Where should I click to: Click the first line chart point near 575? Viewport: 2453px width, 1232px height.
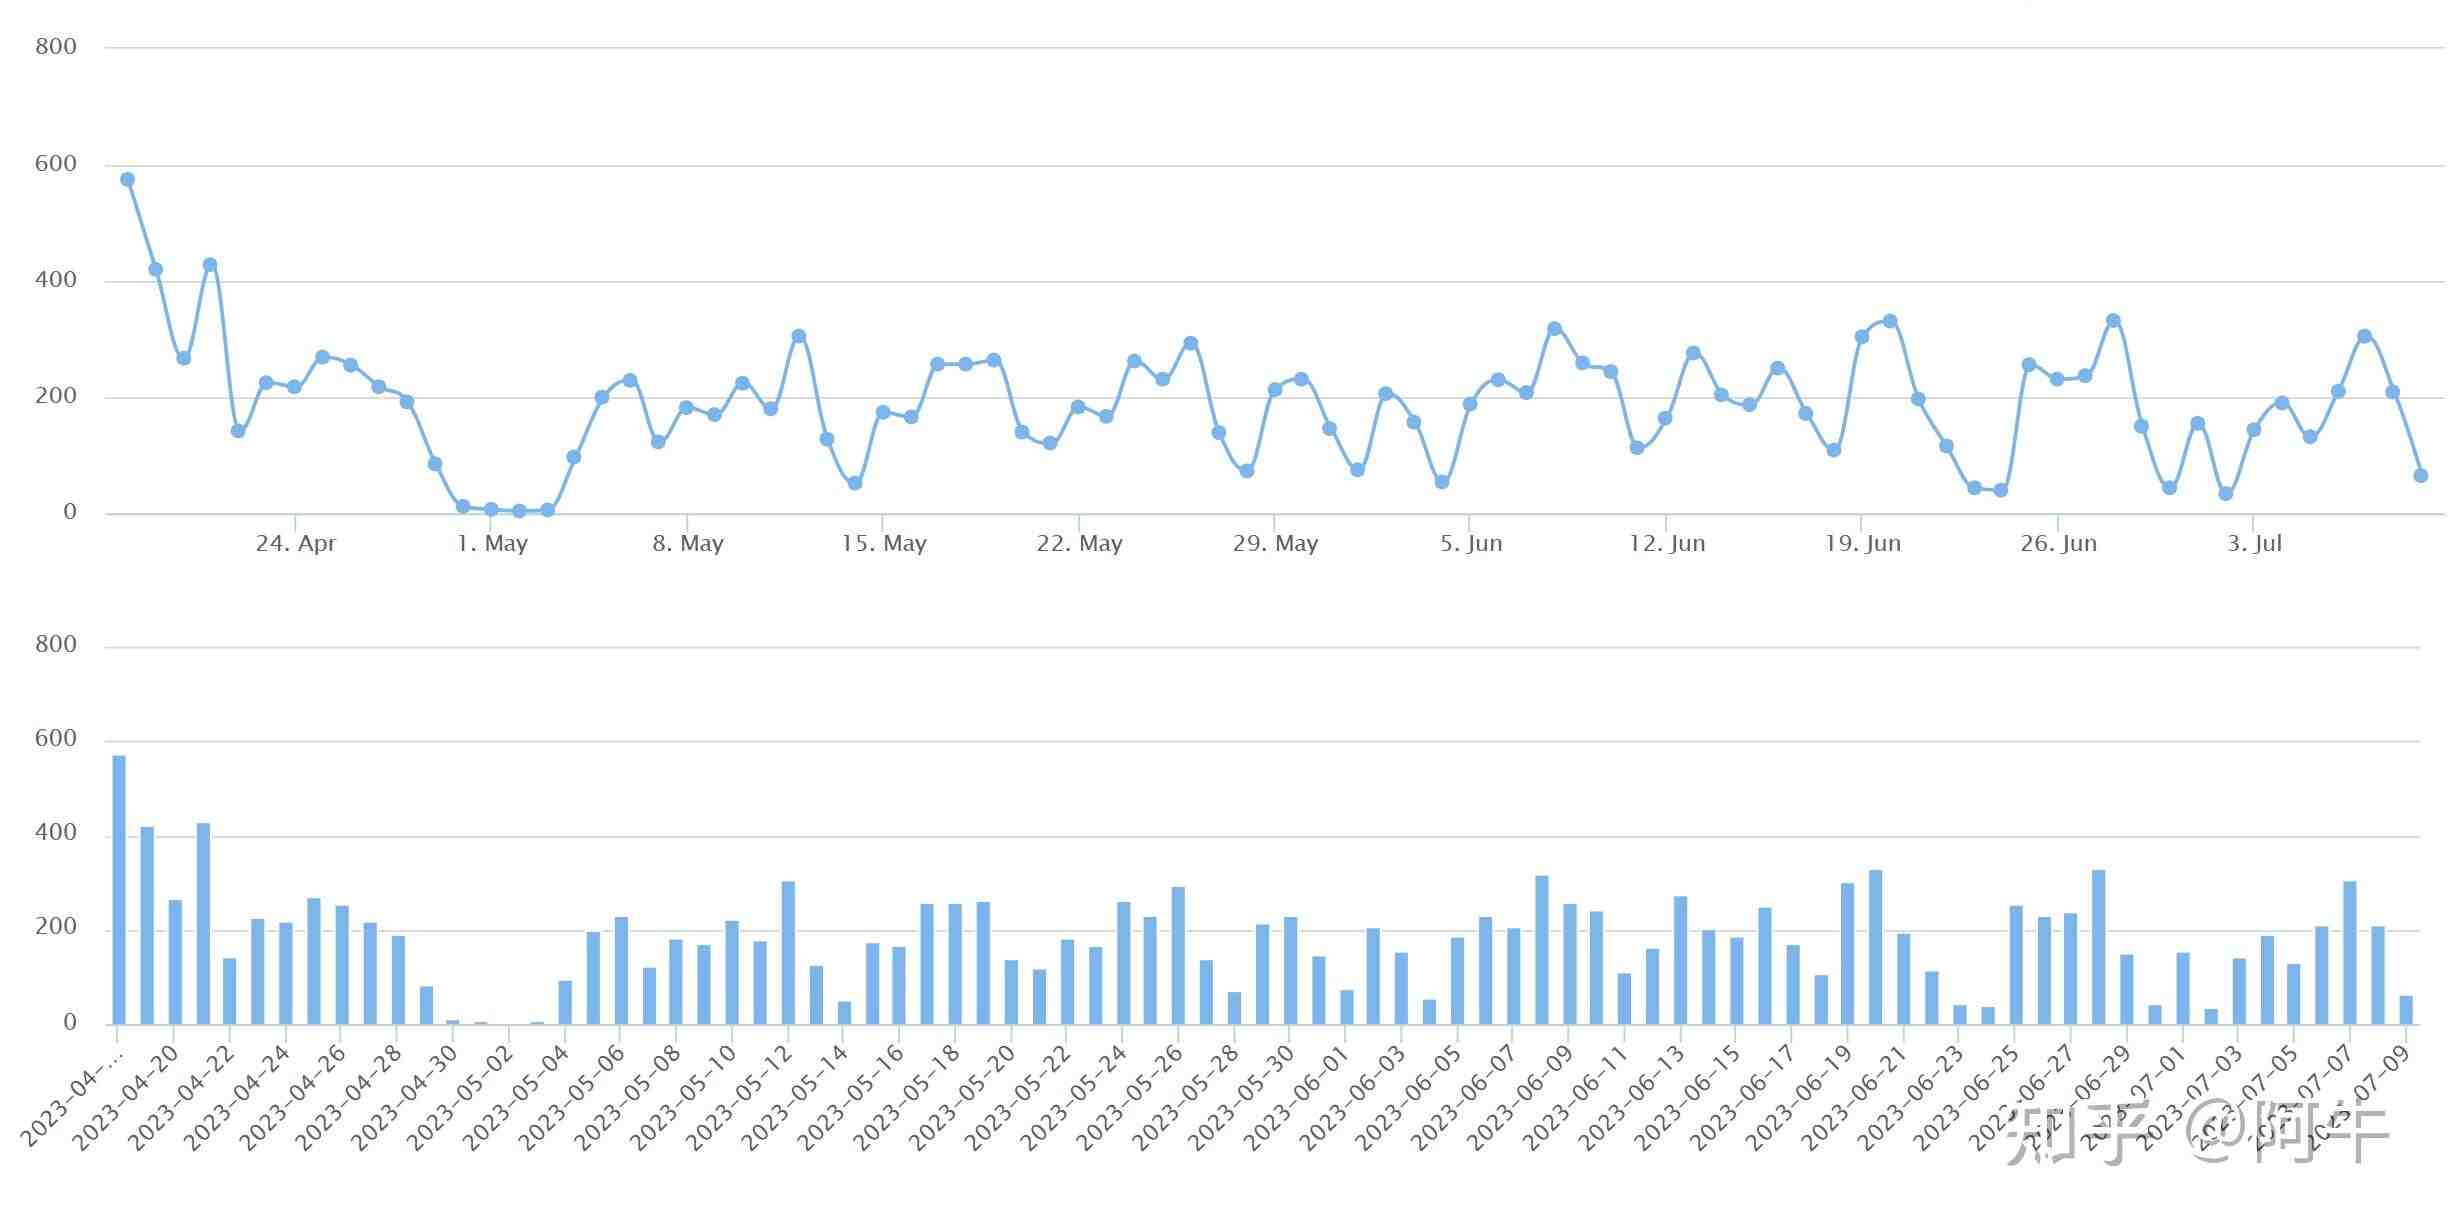(127, 180)
